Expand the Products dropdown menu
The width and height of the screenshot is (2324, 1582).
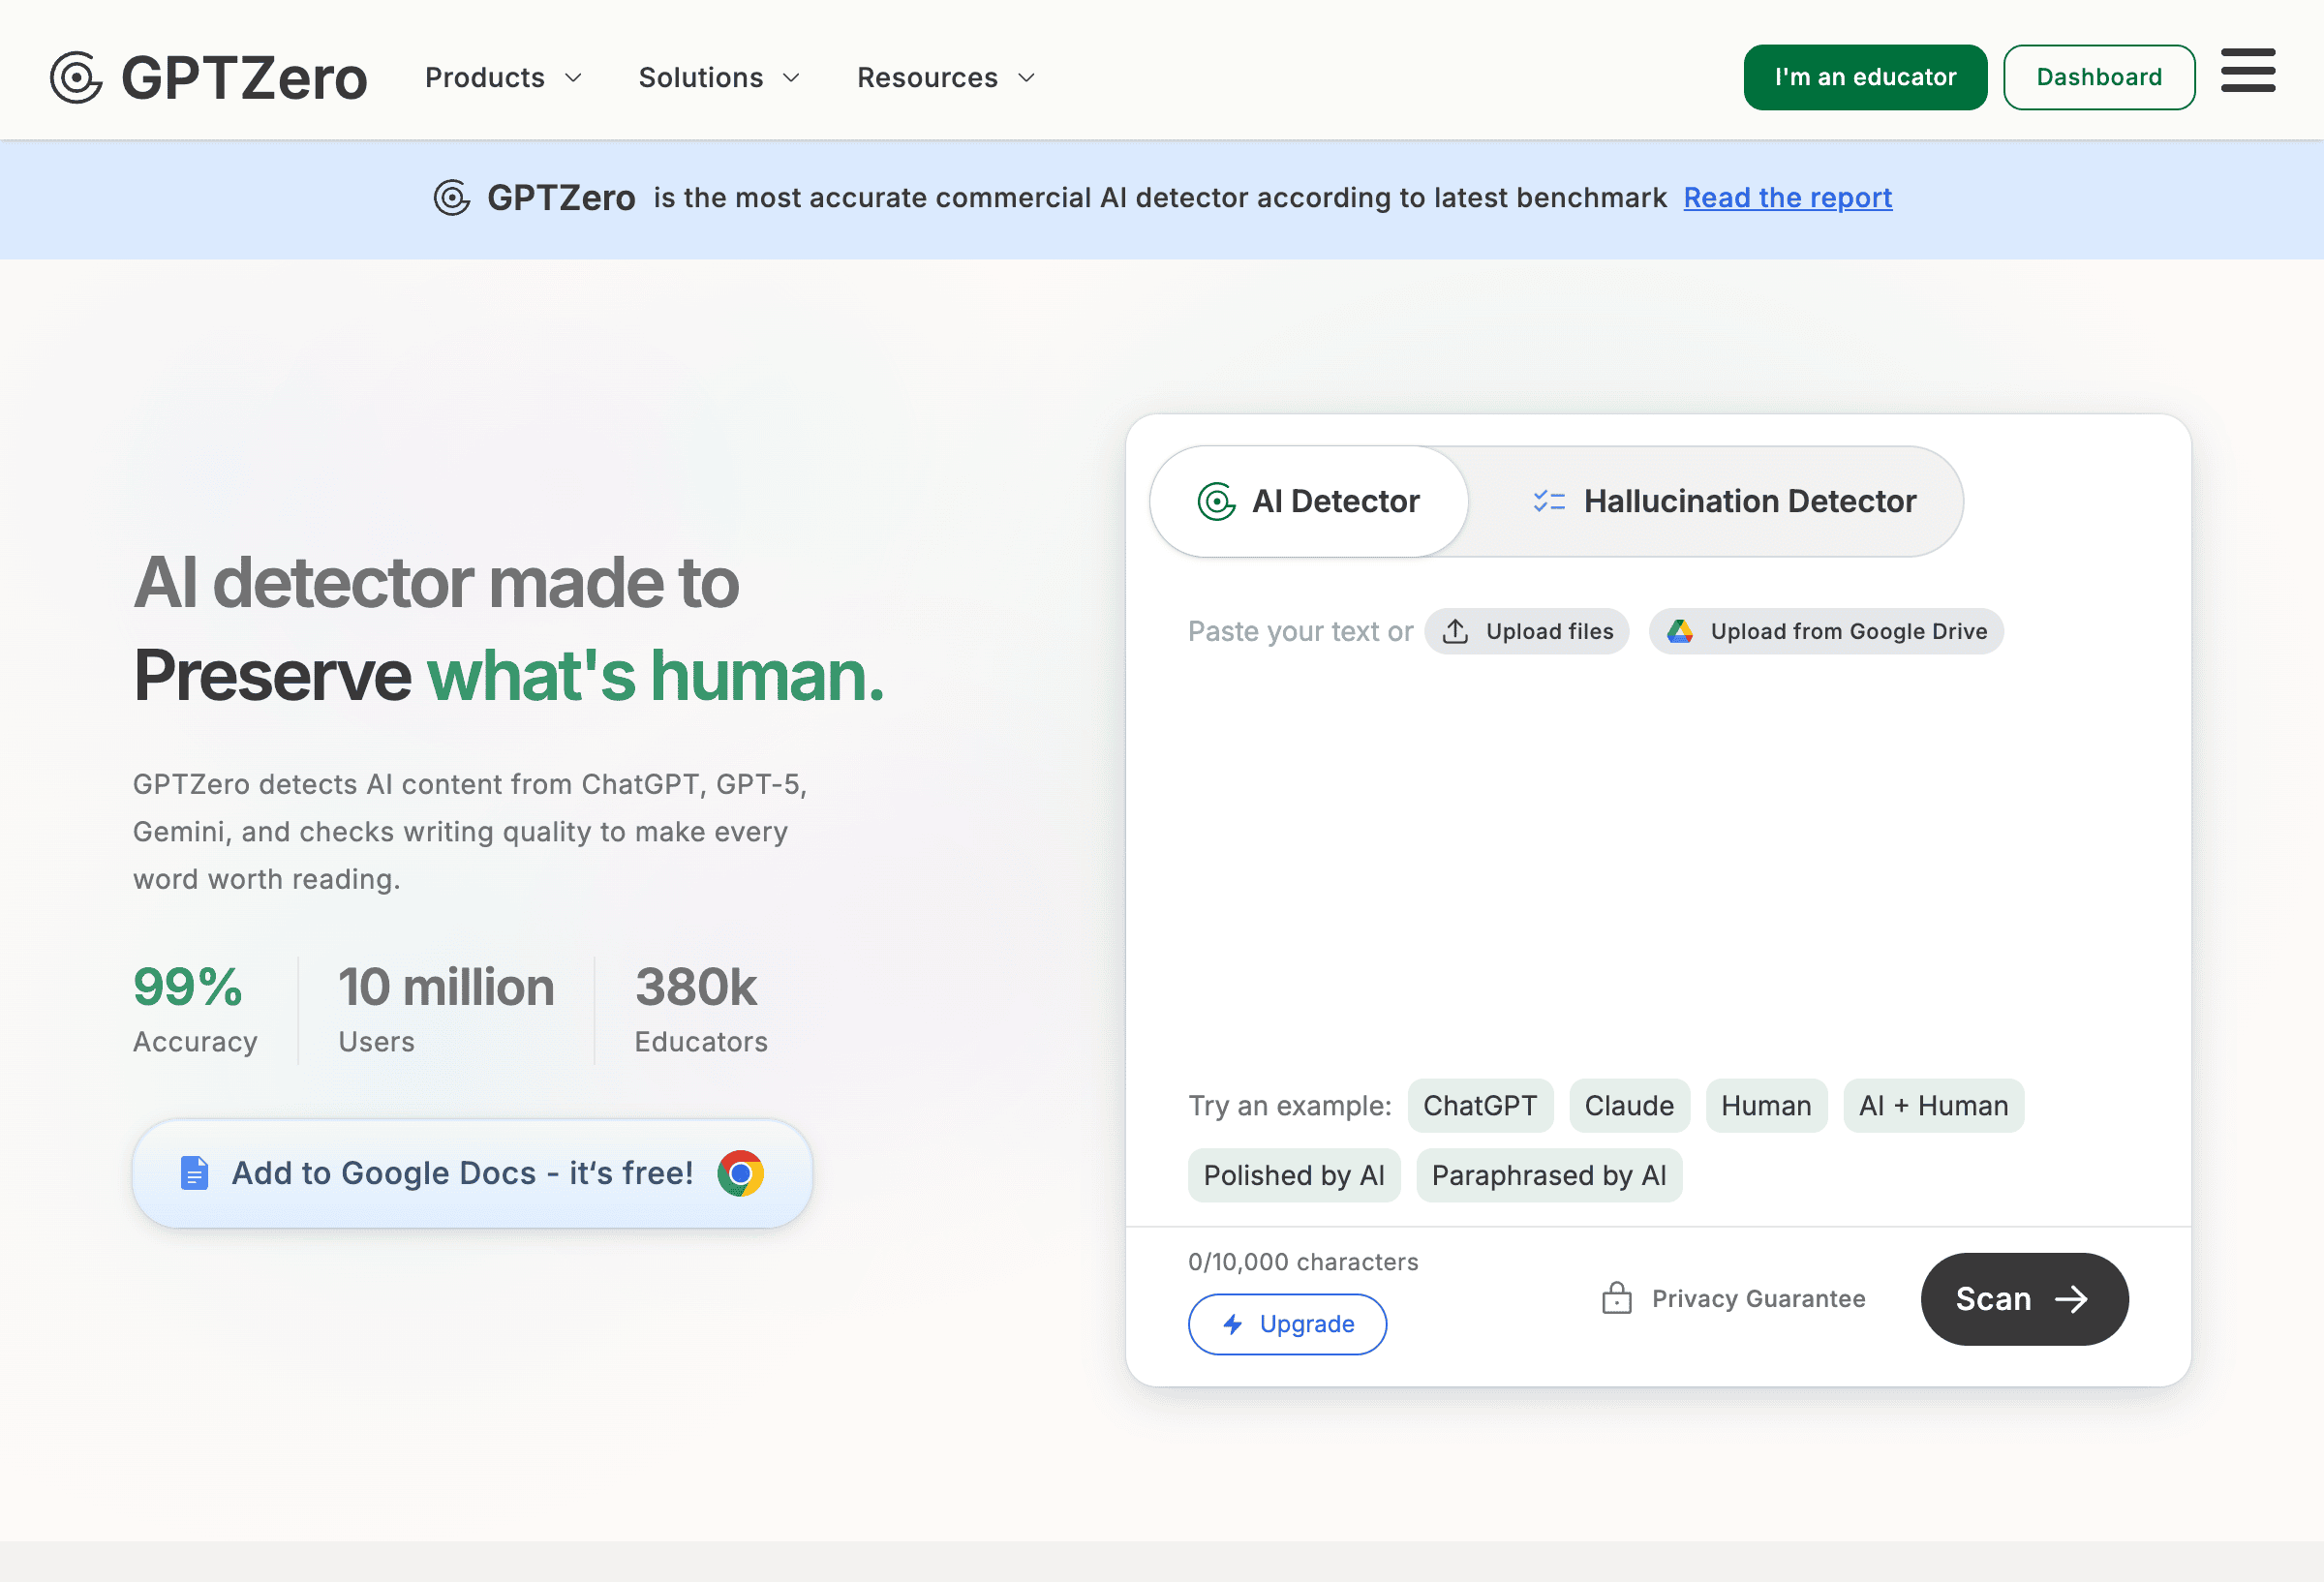point(503,78)
